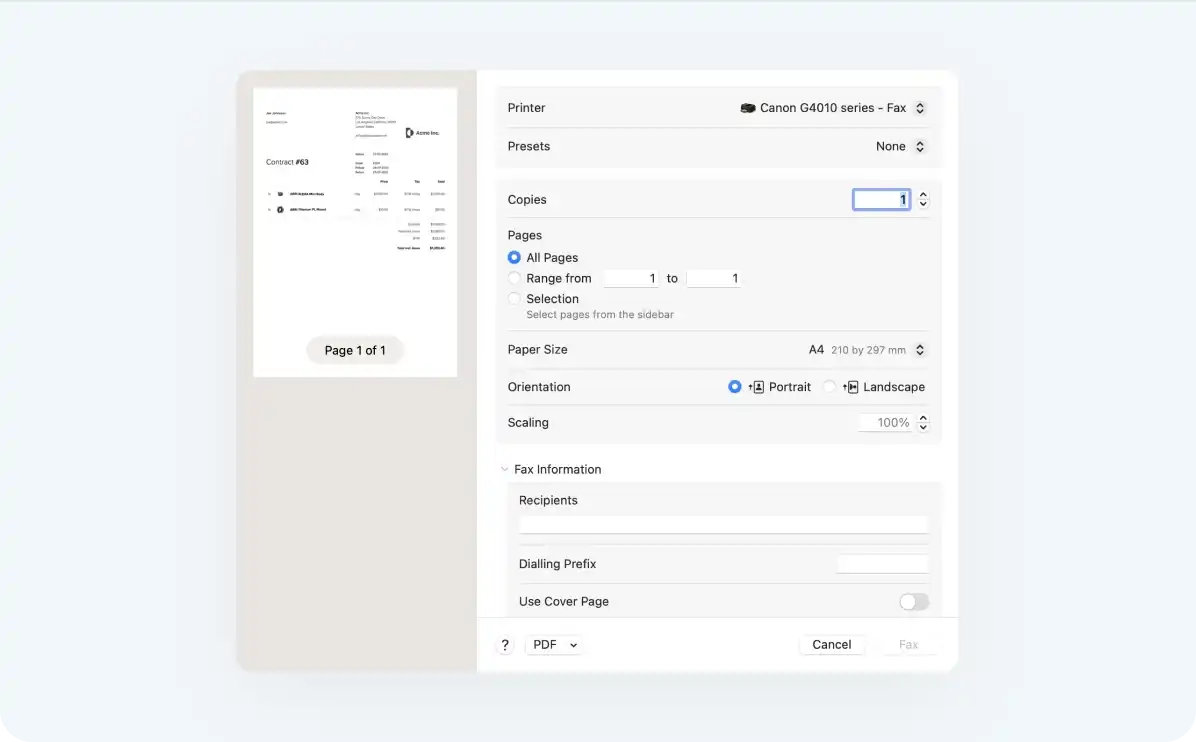Click the Copies increment stepper arrow
This screenshot has height=742, width=1196.
click(922, 194)
